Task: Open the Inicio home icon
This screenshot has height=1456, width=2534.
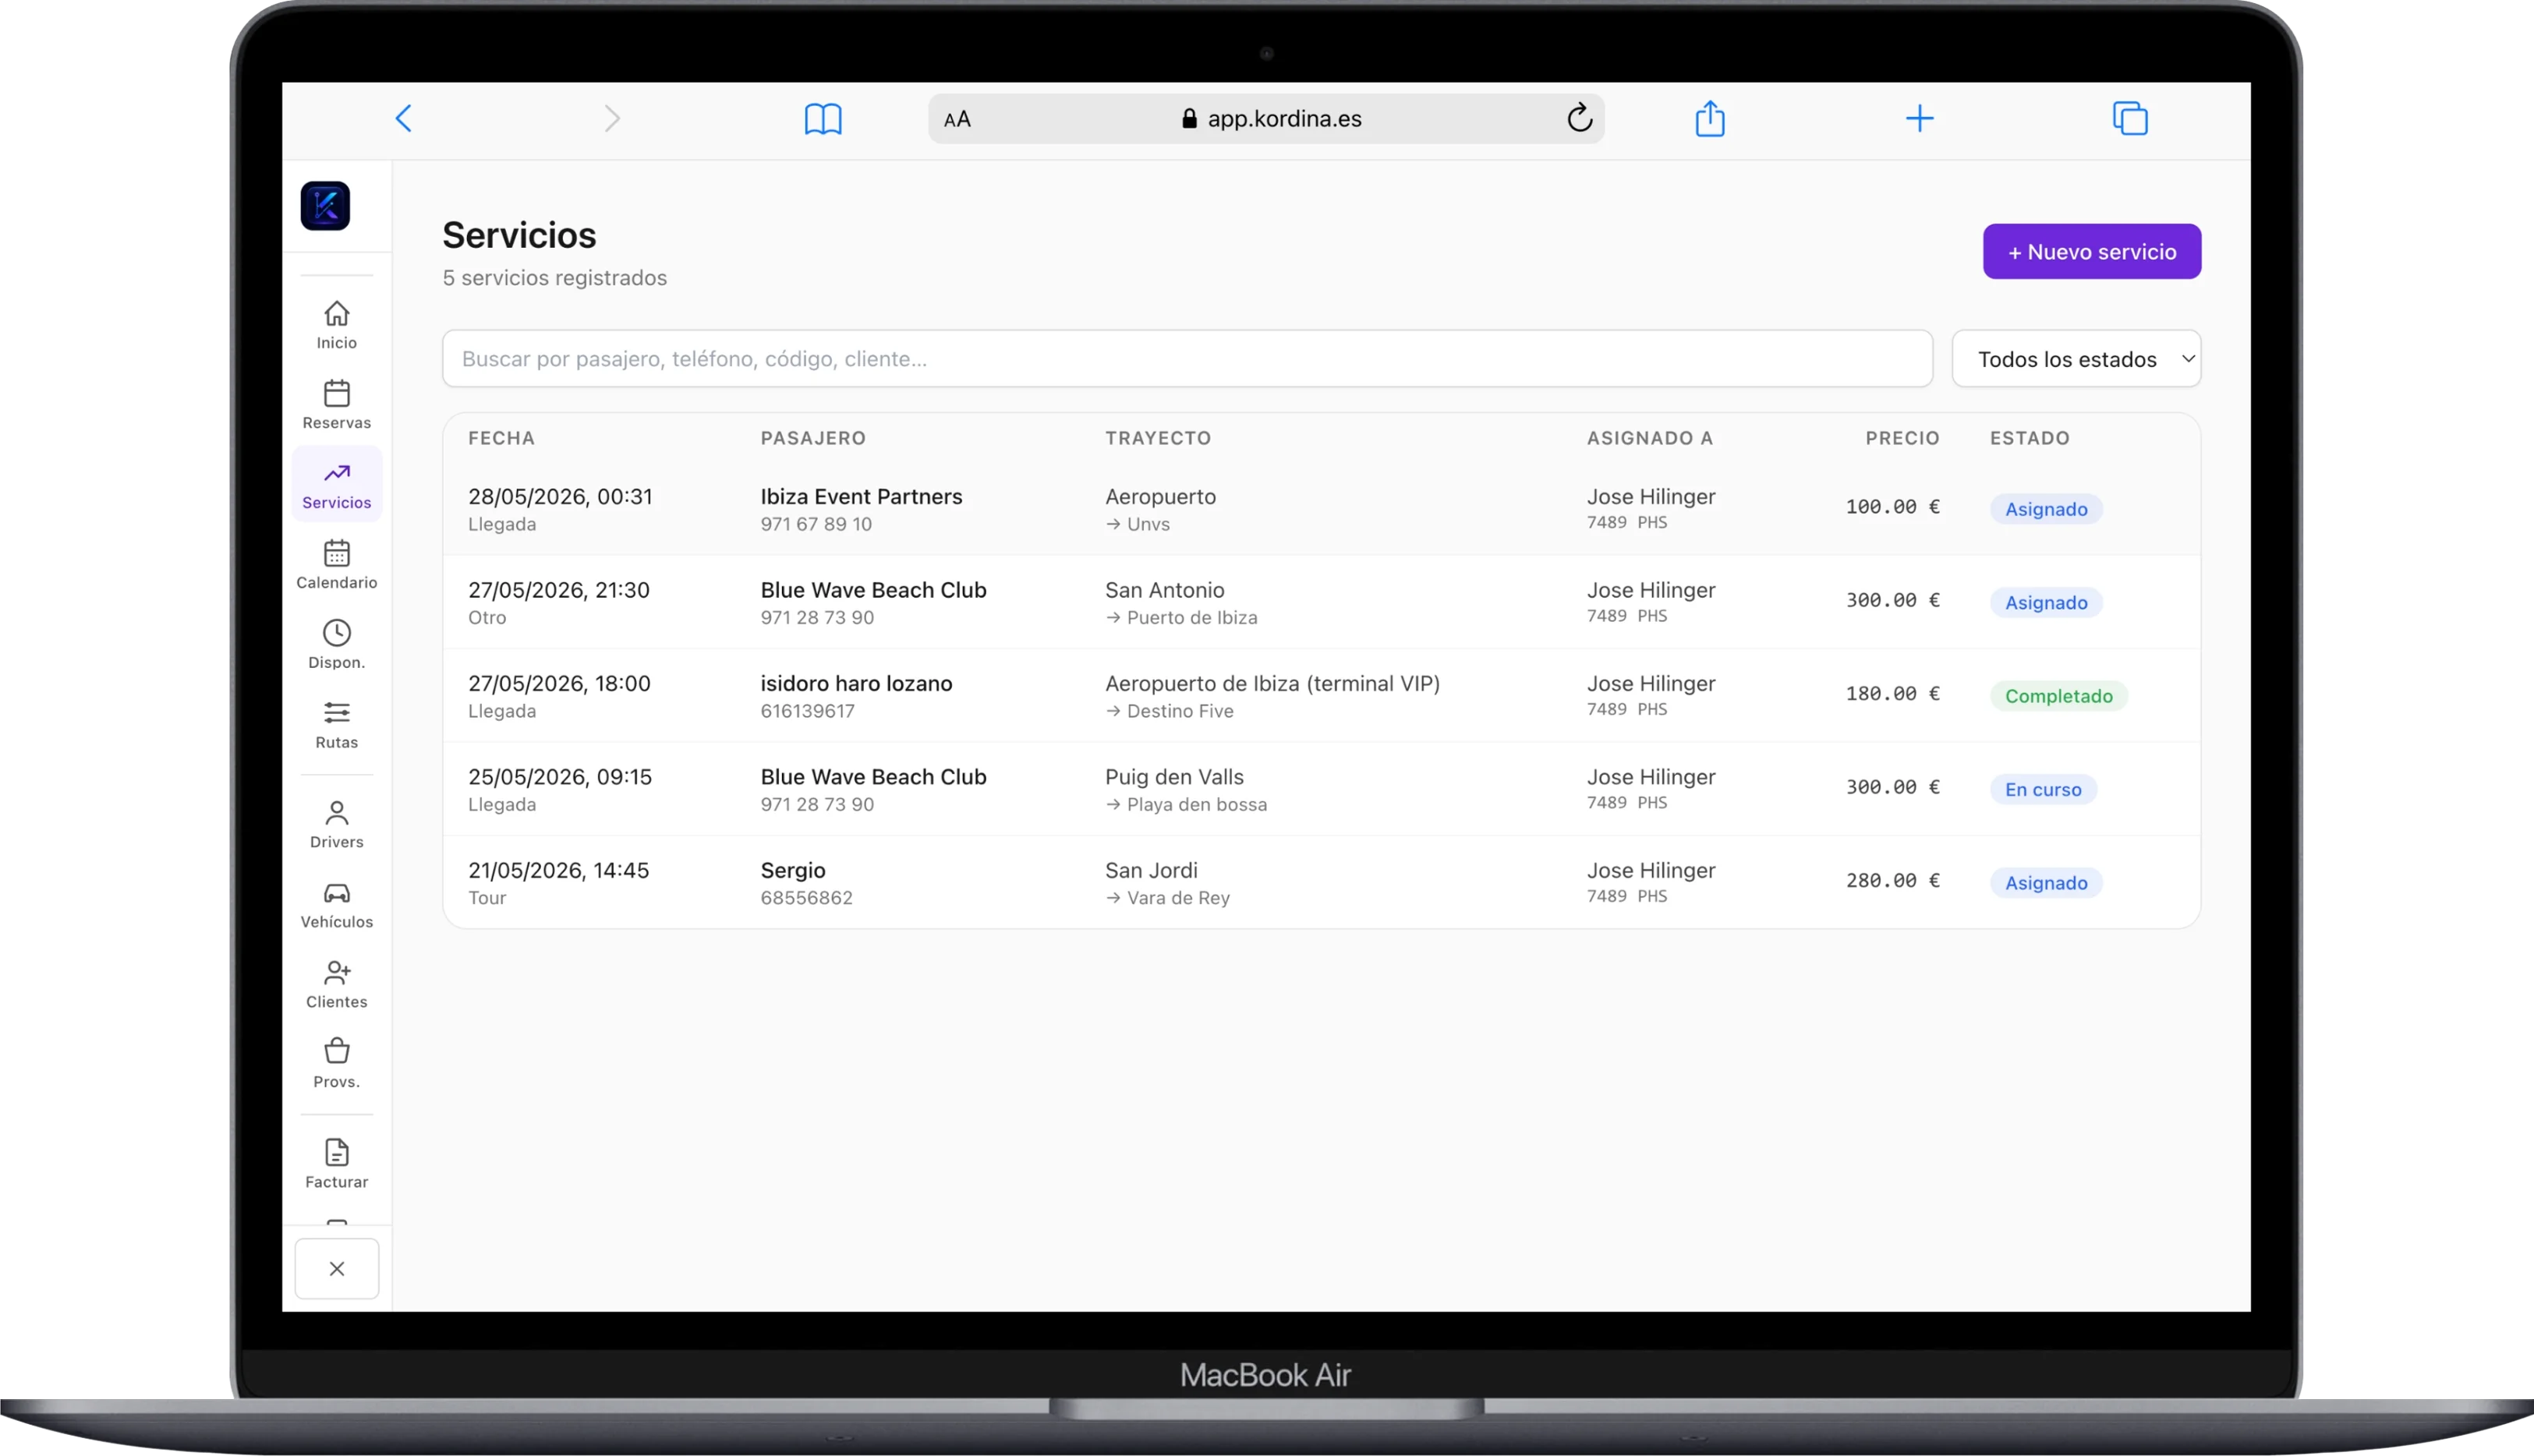Action: (337, 325)
